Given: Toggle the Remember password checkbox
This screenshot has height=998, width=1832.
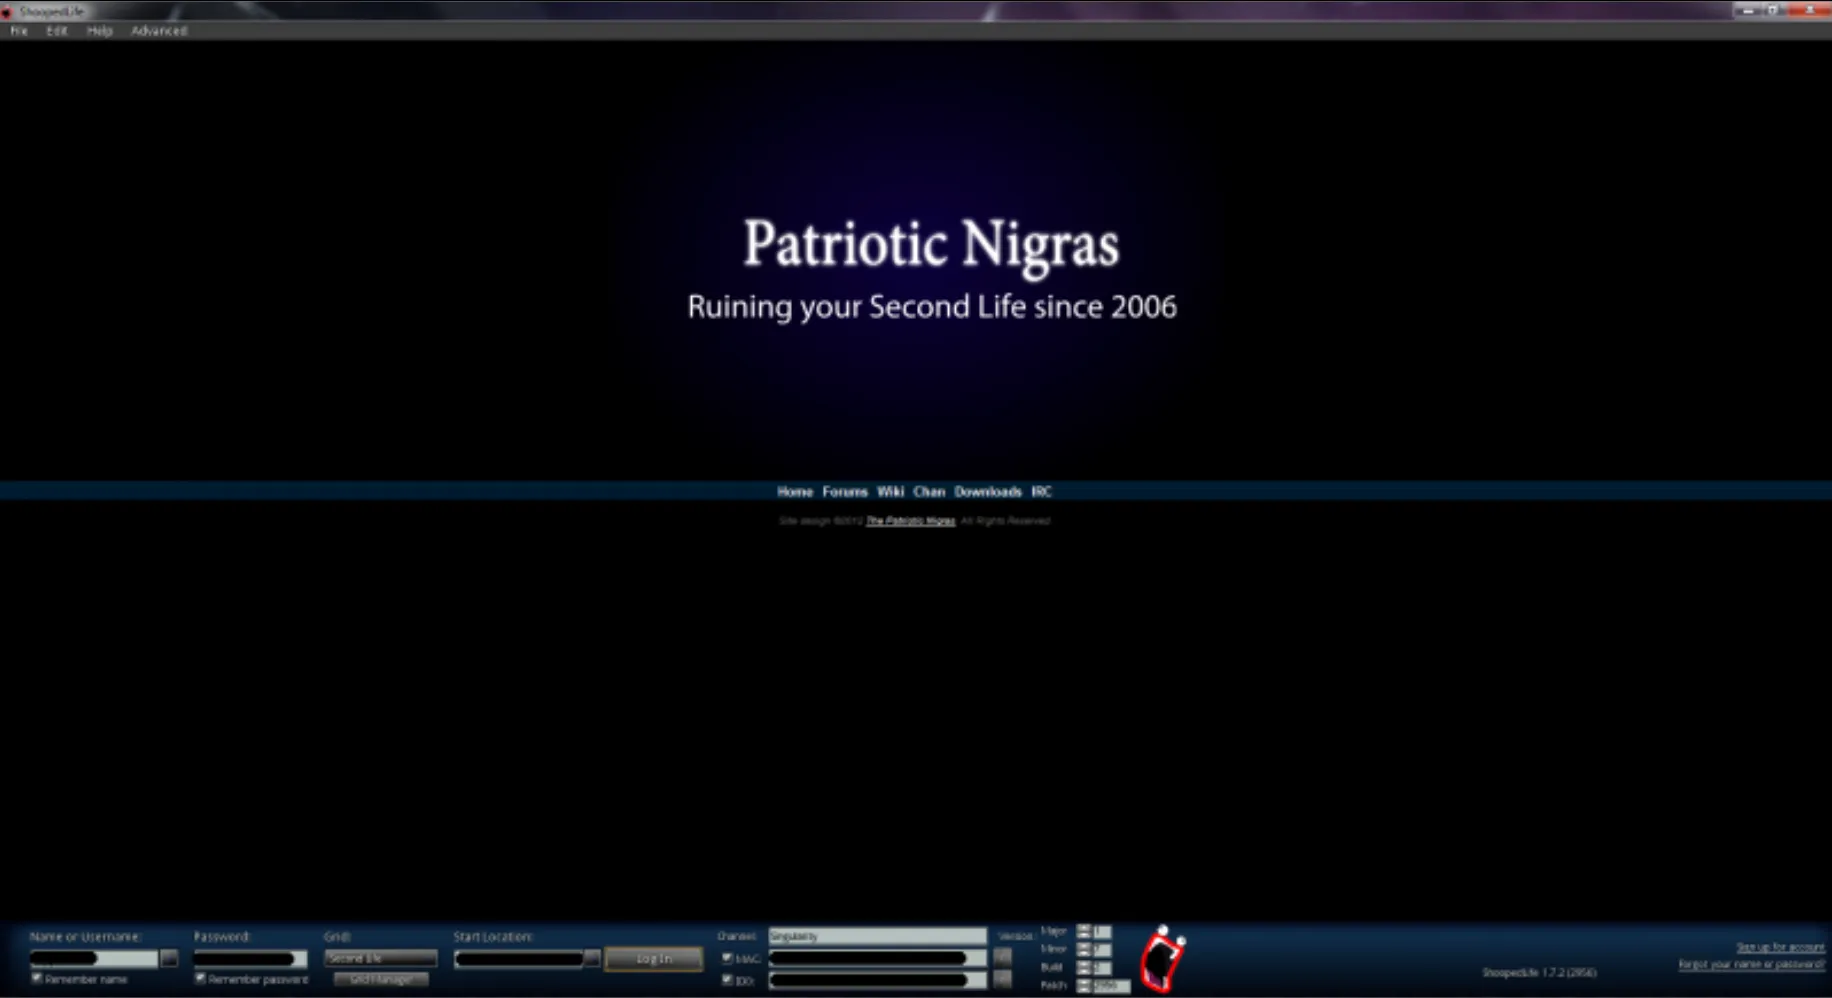Looking at the screenshot, I should (x=200, y=978).
